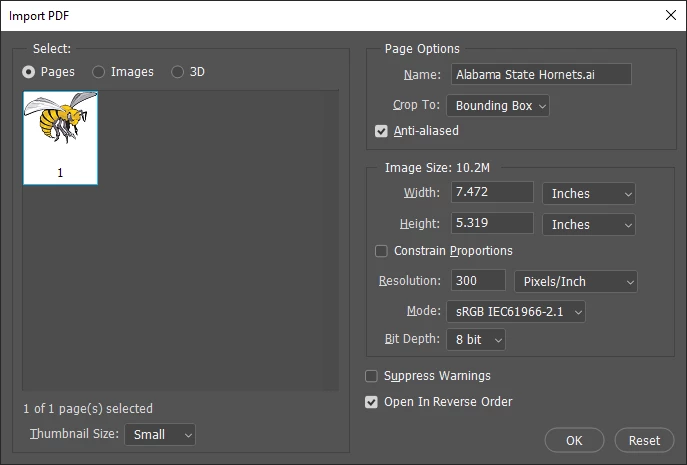Confirm import with the OK button
Image resolution: width=687 pixels, height=465 pixels.
point(574,440)
